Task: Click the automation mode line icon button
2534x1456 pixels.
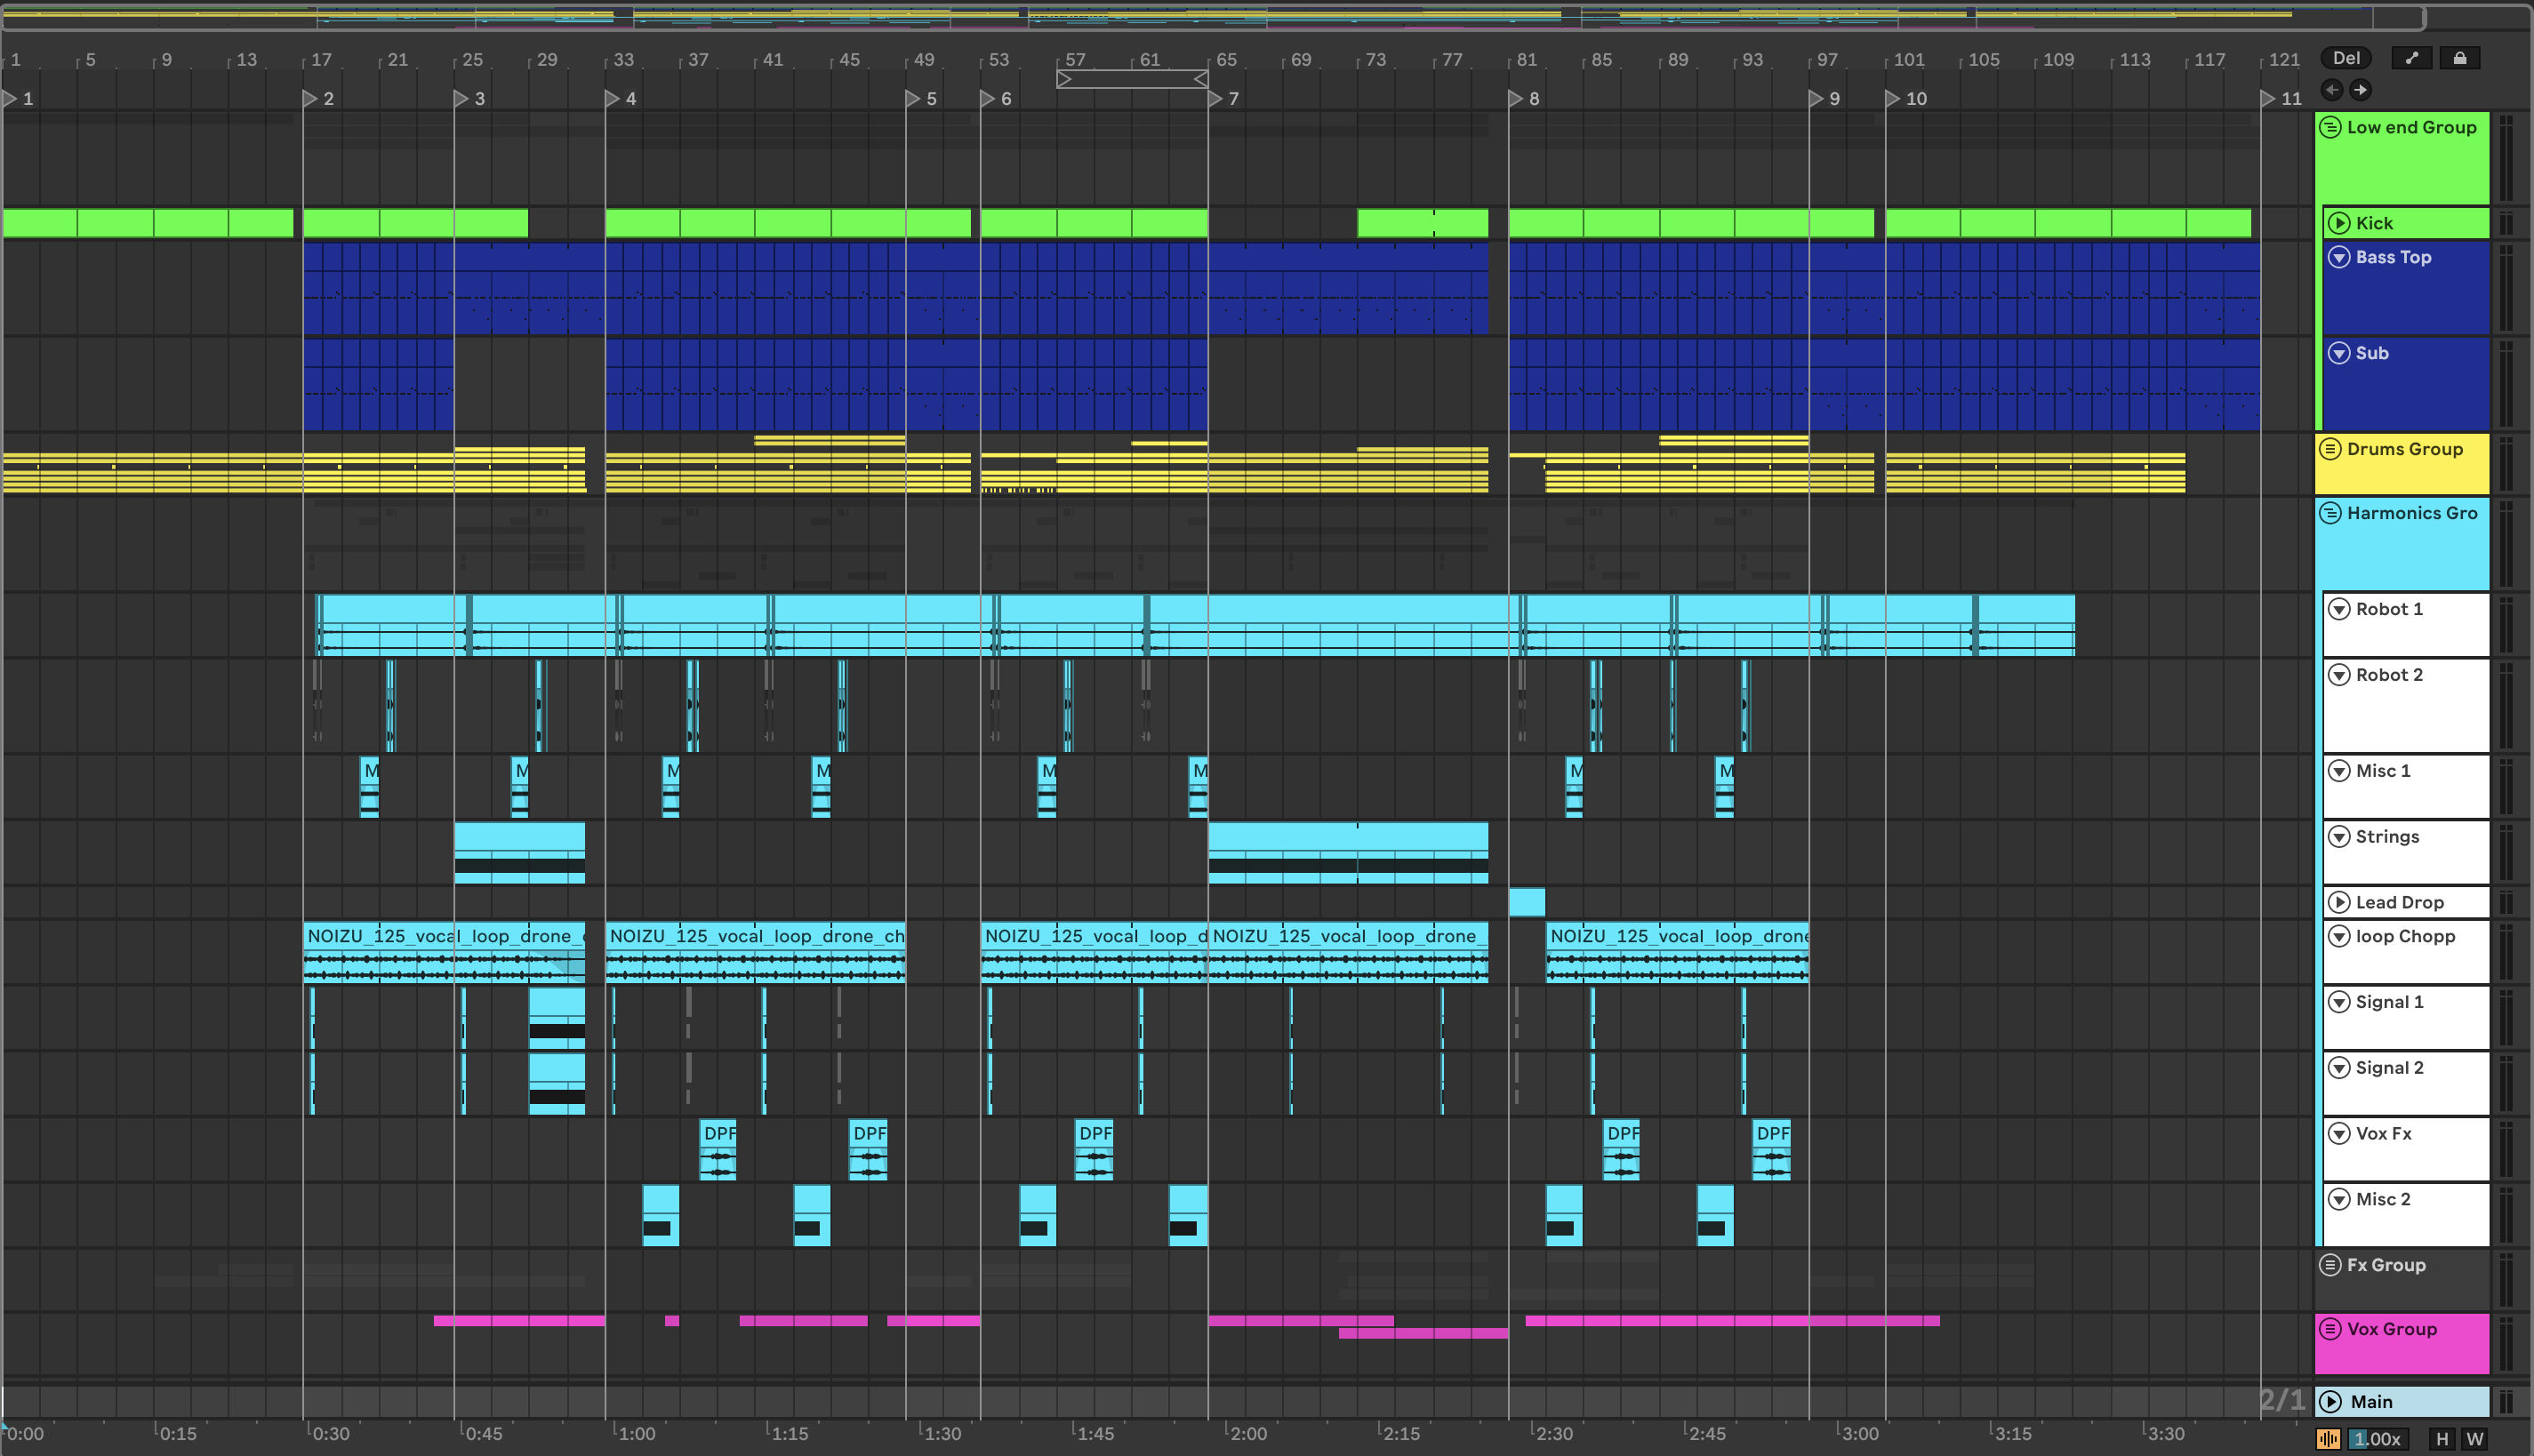Action: point(2411,58)
